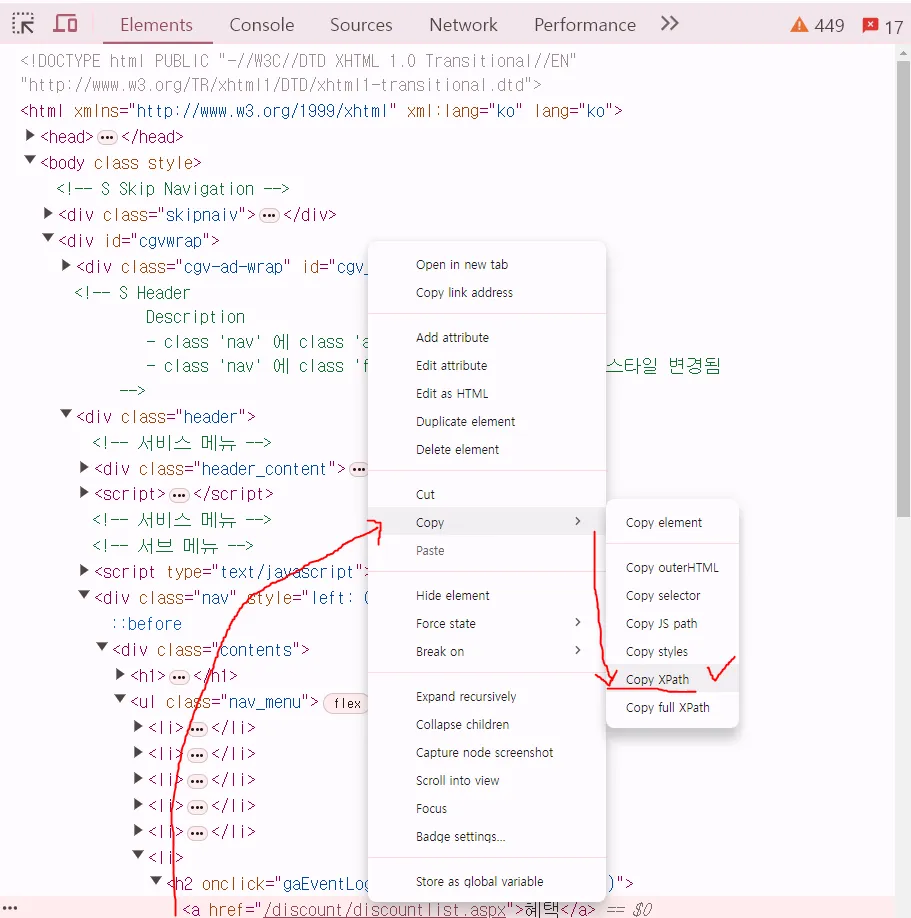This screenshot has height=918, width=911.
Task: Click the 17 errors indicator
Action: pos(883,26)
